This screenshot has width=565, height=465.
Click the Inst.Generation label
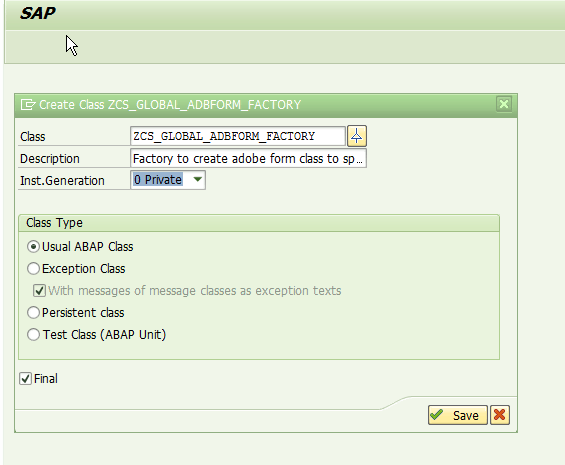click(62, 181)
